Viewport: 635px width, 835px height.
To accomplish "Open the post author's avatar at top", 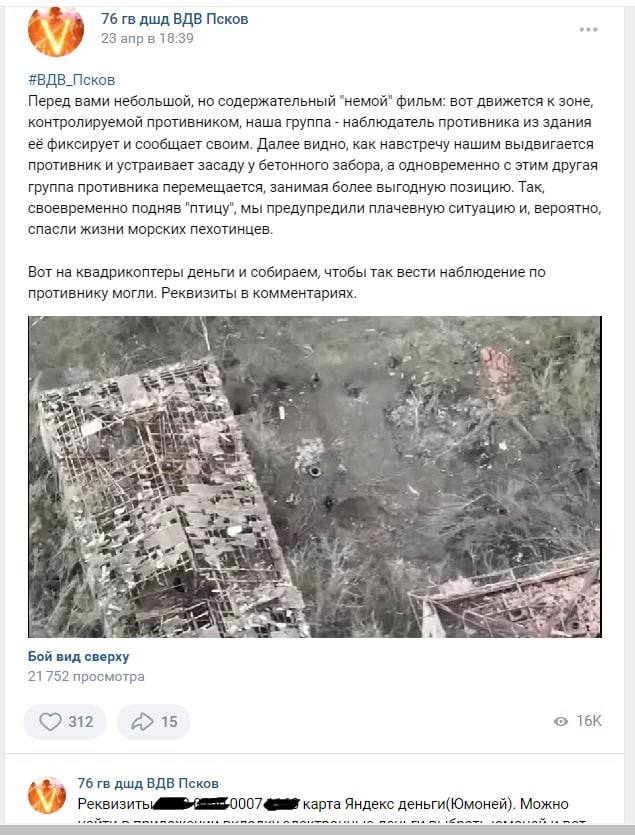I will click(x=55, y=30).
